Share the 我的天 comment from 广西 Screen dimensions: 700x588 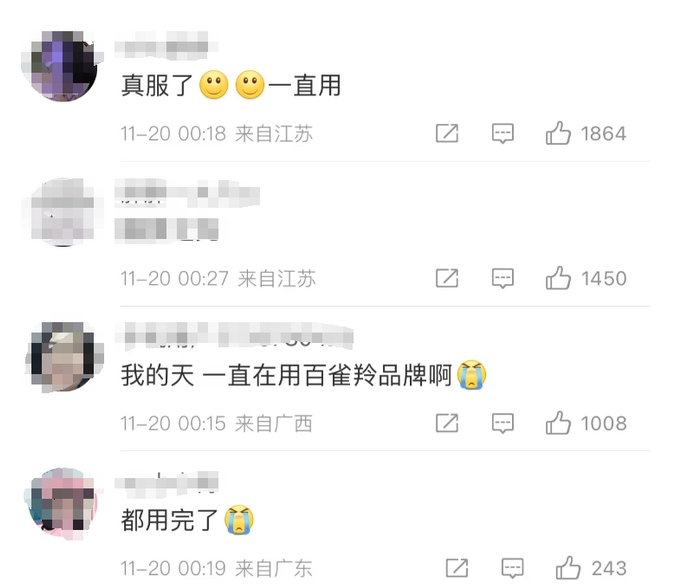[x=447, y=423]
